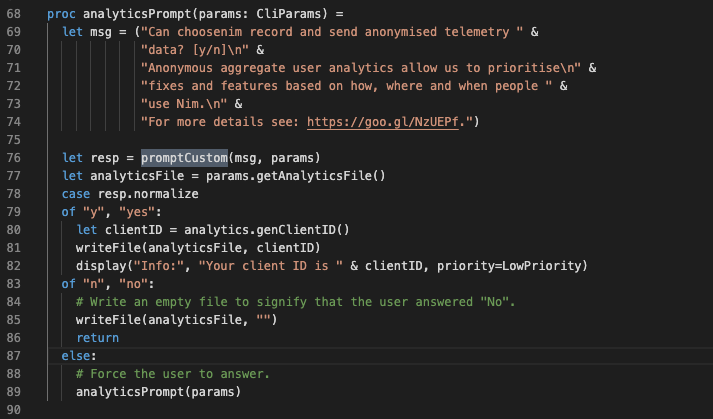This screenshot has height=419, width=713.
Task: Click writeFile(analyticsFile, clientID) on line 81
Action: [198, 248]
